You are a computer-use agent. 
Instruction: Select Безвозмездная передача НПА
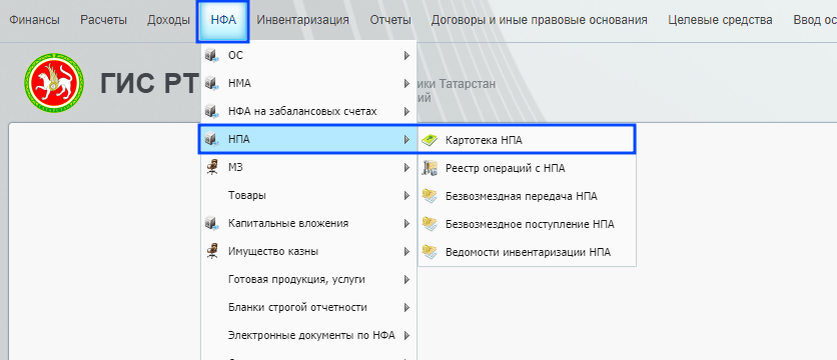click(527, 196)
